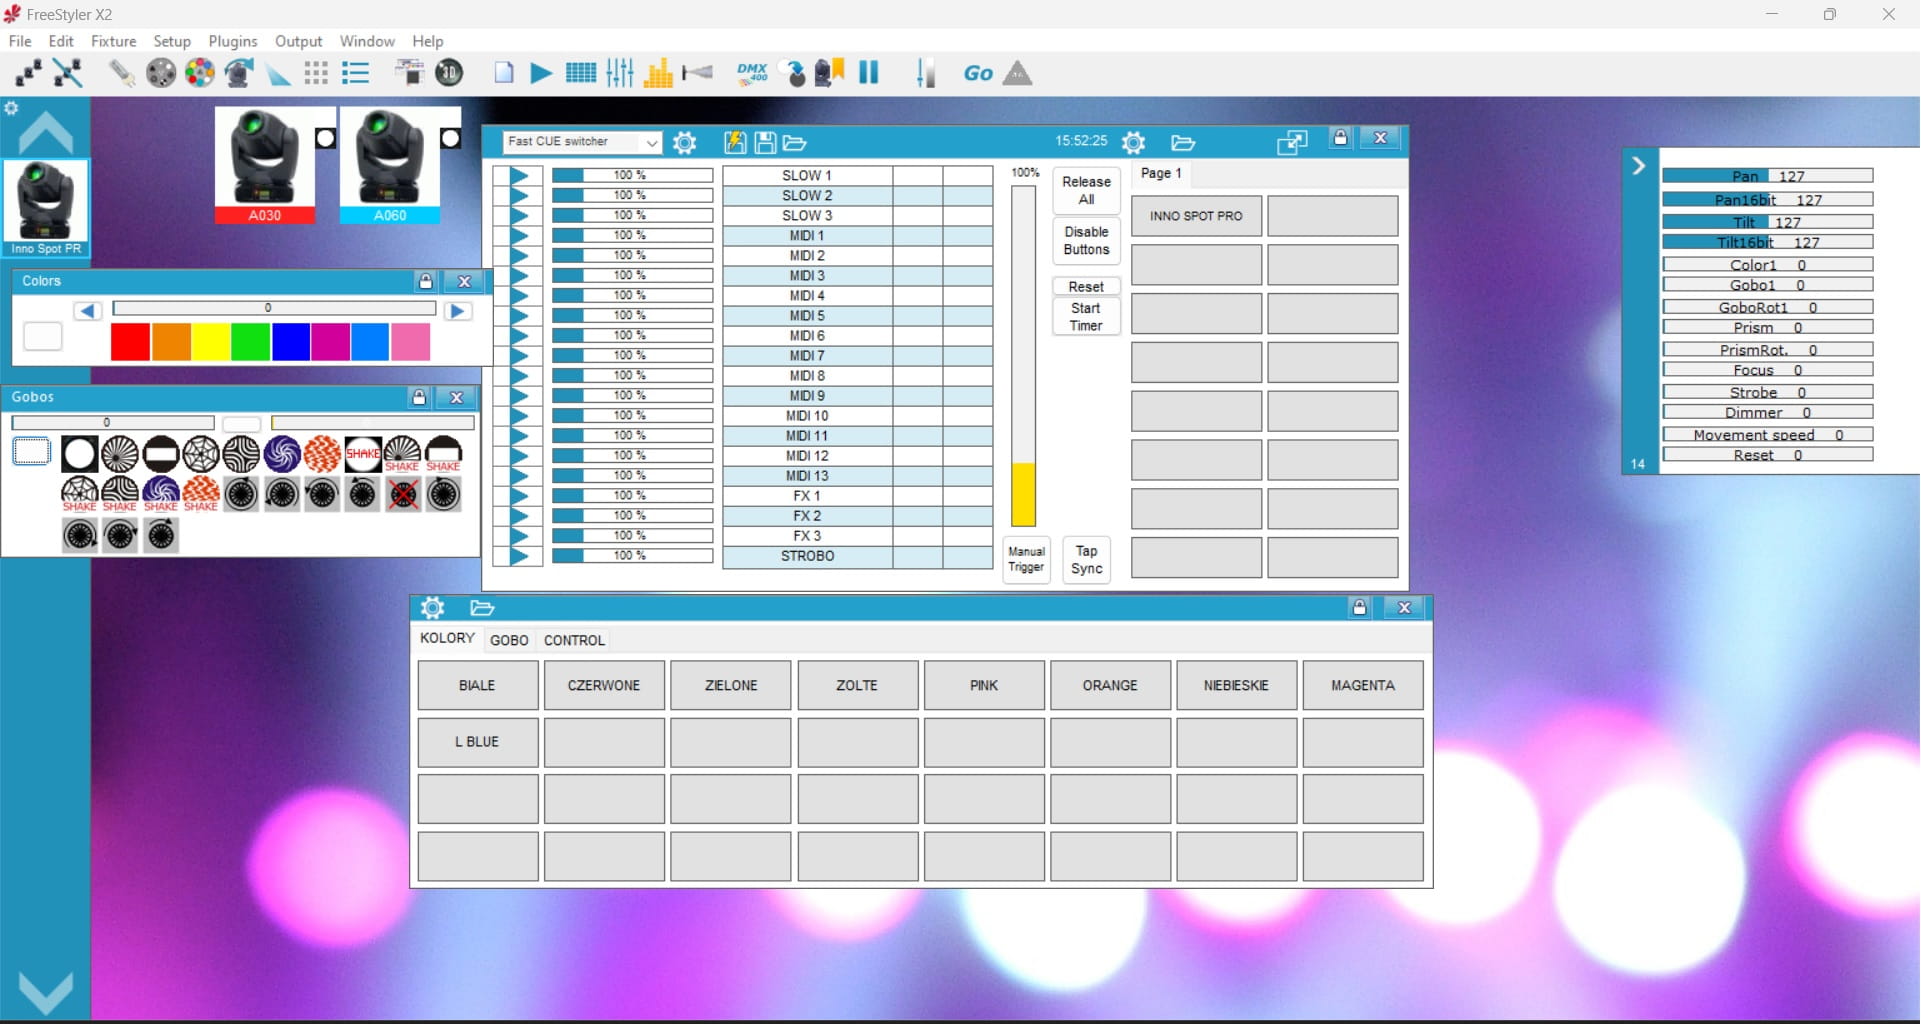Open cue panel settings gear icon
Image resolution: width=1921 pixels, height=1024 pixels.
pos(685,143)
